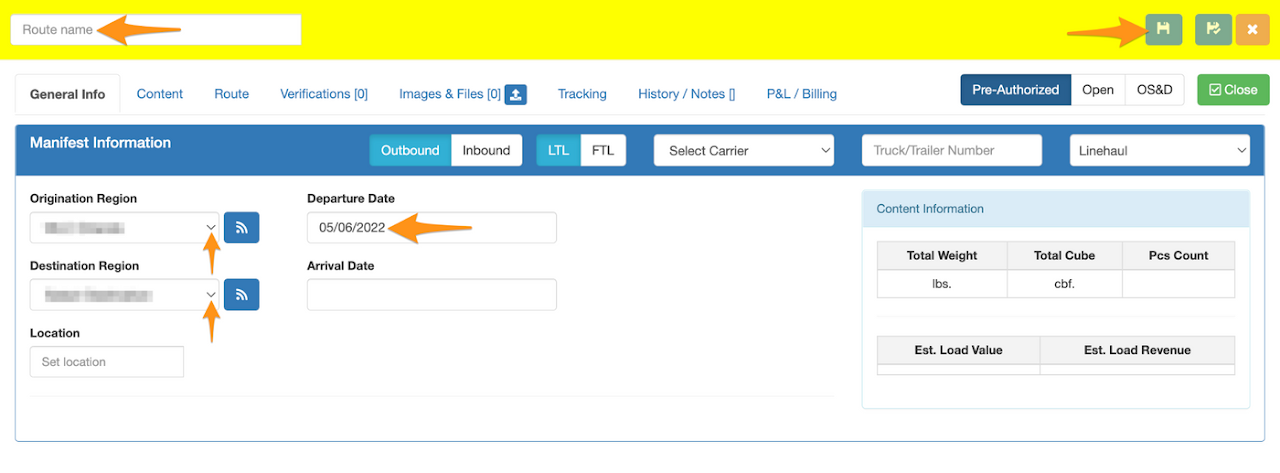Choose the LTL shipment type
Viewport: 1280px width, 473px height.
coord(558,150)
